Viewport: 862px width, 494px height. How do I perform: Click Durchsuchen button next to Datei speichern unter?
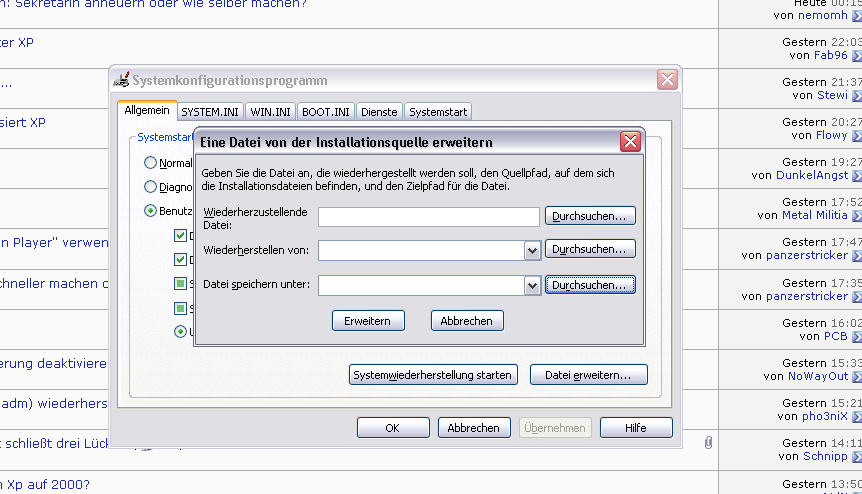(590, 285)
